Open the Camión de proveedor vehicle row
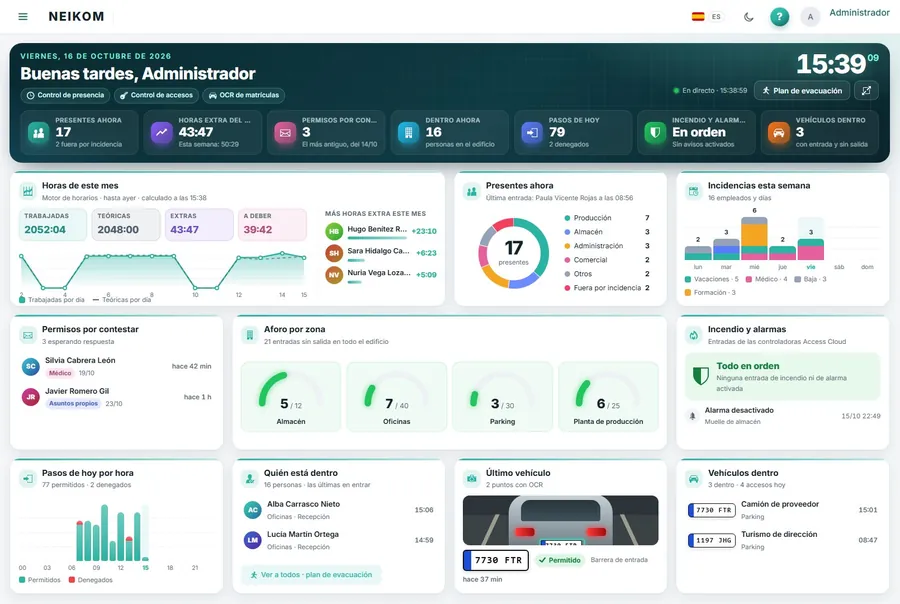 pyautogui.click(x=782, y=510)
